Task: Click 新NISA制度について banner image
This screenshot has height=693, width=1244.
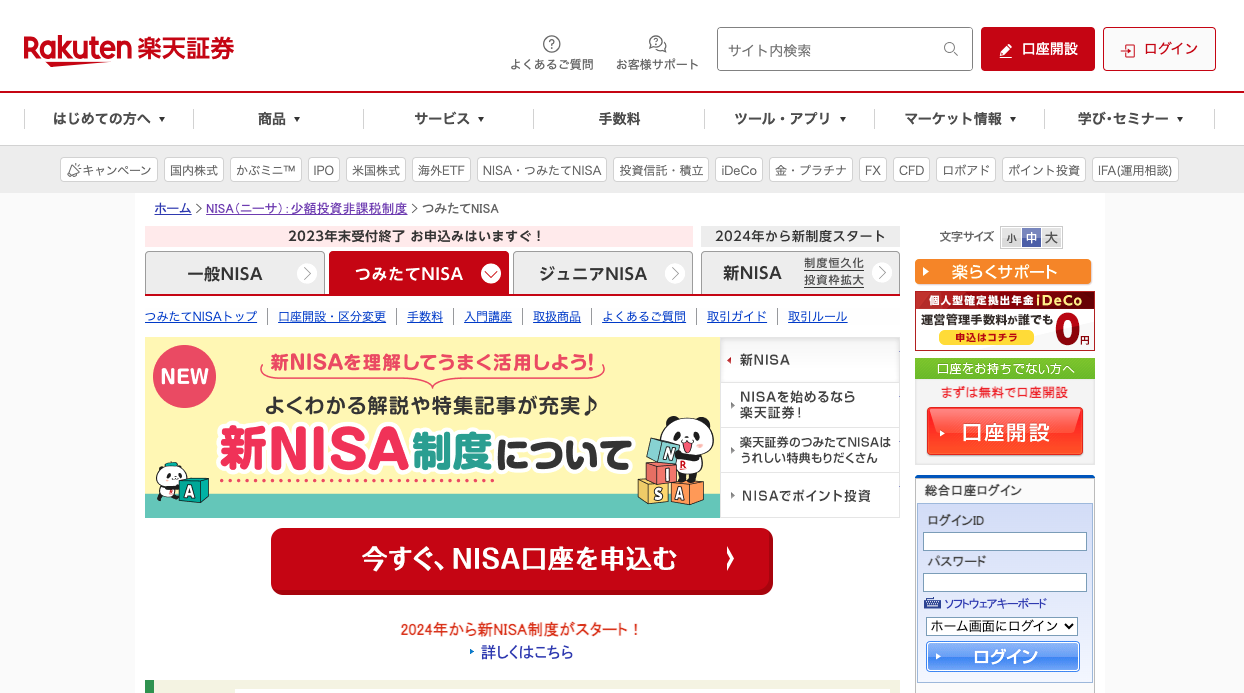Action: (432, 427)
